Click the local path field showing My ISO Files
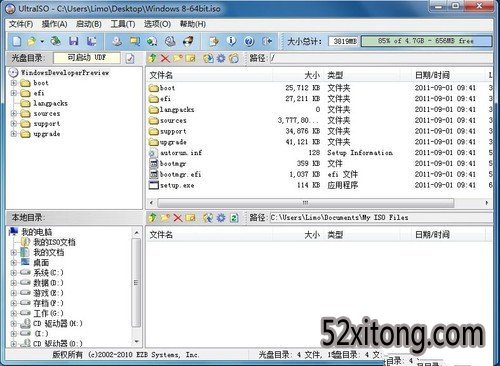 coord(381,218)
